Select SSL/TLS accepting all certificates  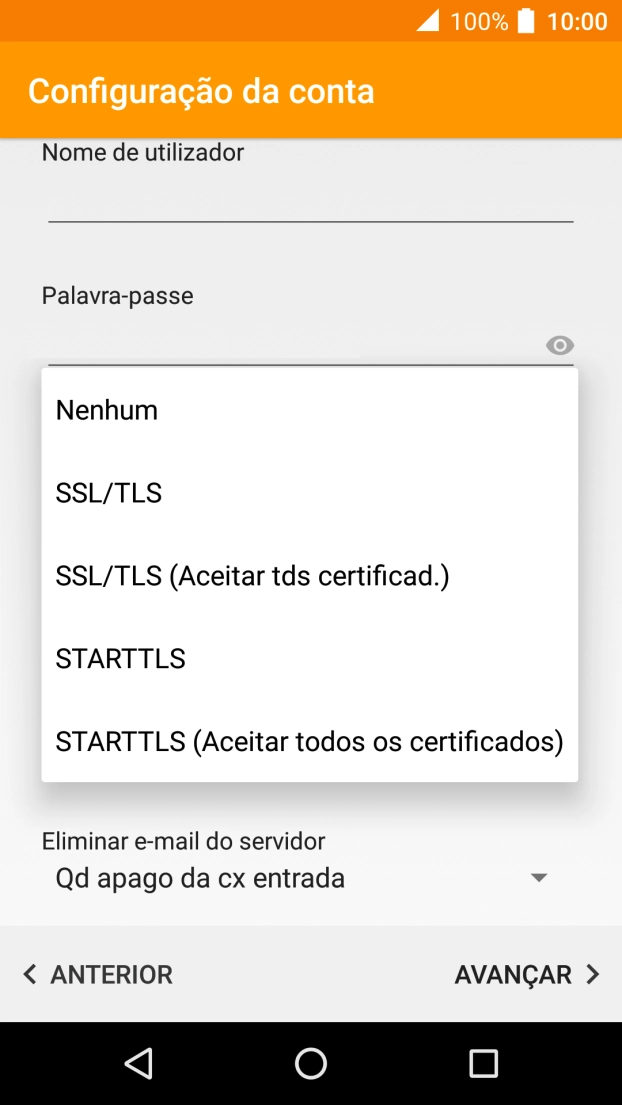point(252,575)
